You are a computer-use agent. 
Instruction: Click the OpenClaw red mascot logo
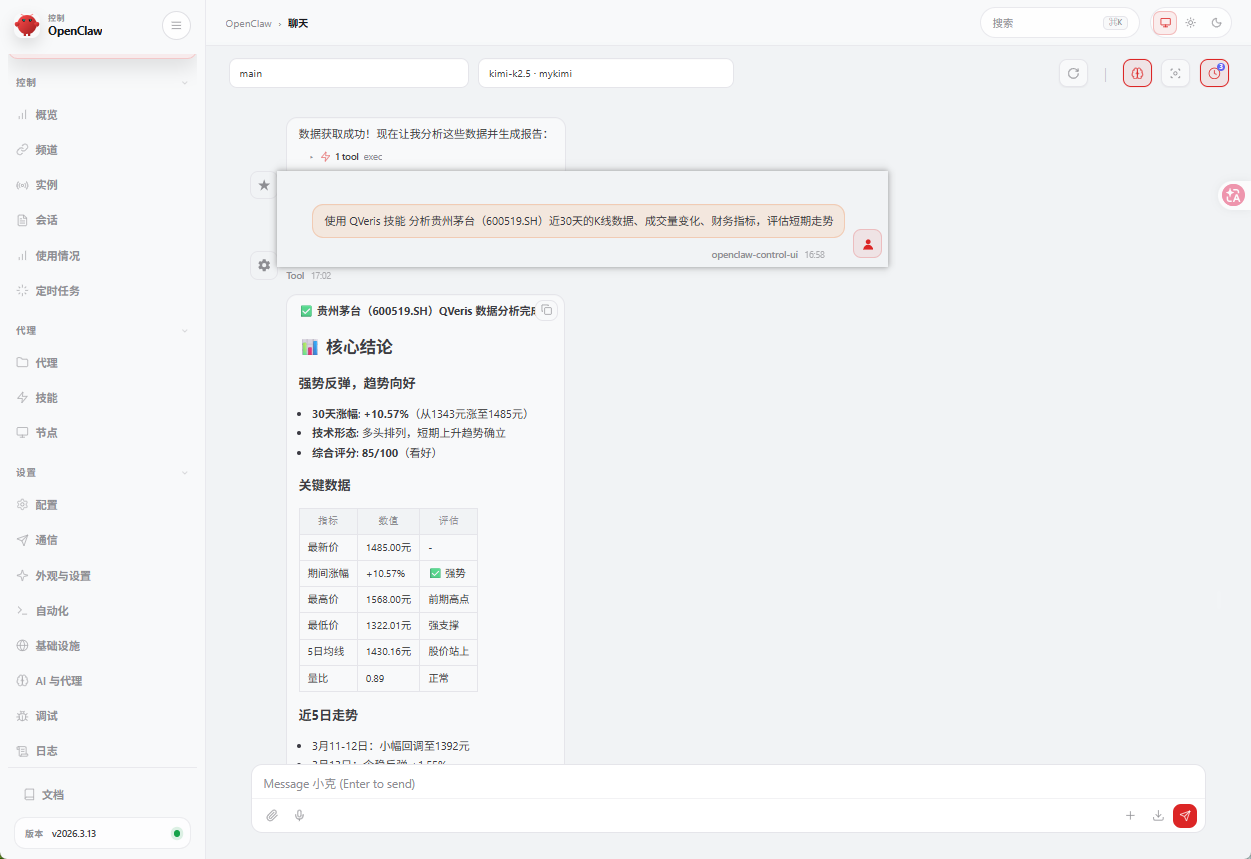point(27,25)
